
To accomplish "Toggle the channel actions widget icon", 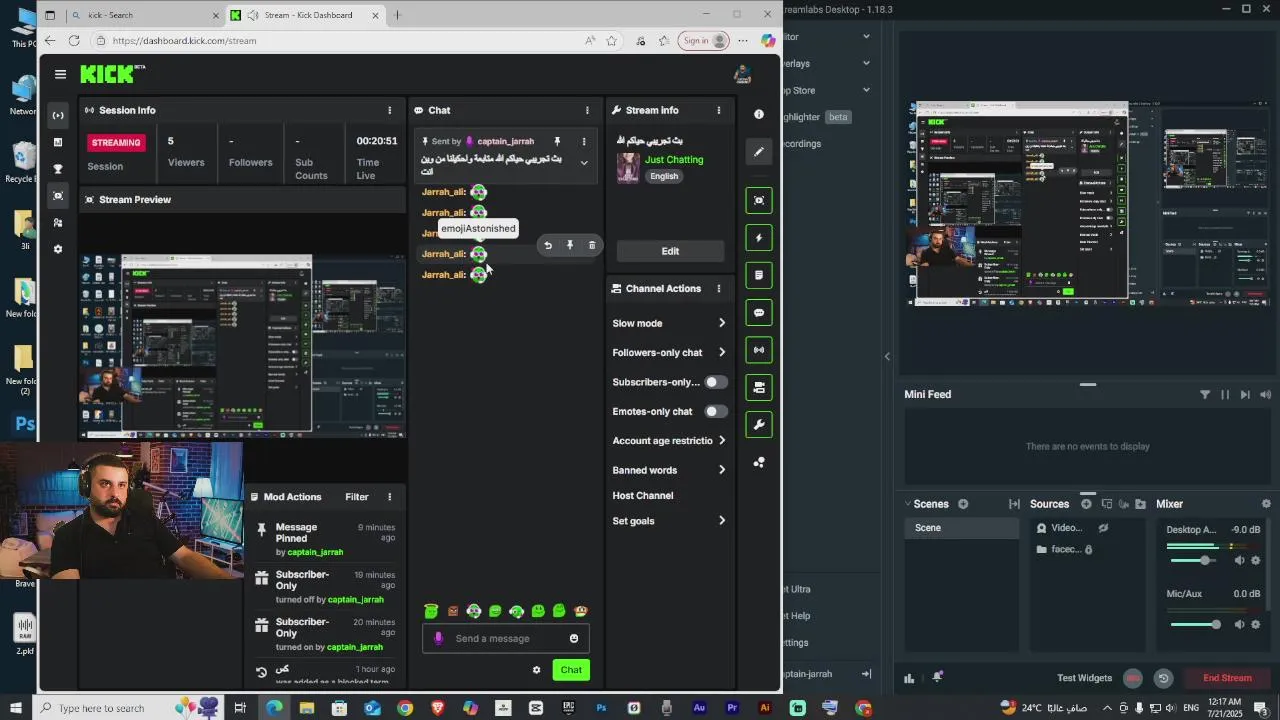I will 759,388.
